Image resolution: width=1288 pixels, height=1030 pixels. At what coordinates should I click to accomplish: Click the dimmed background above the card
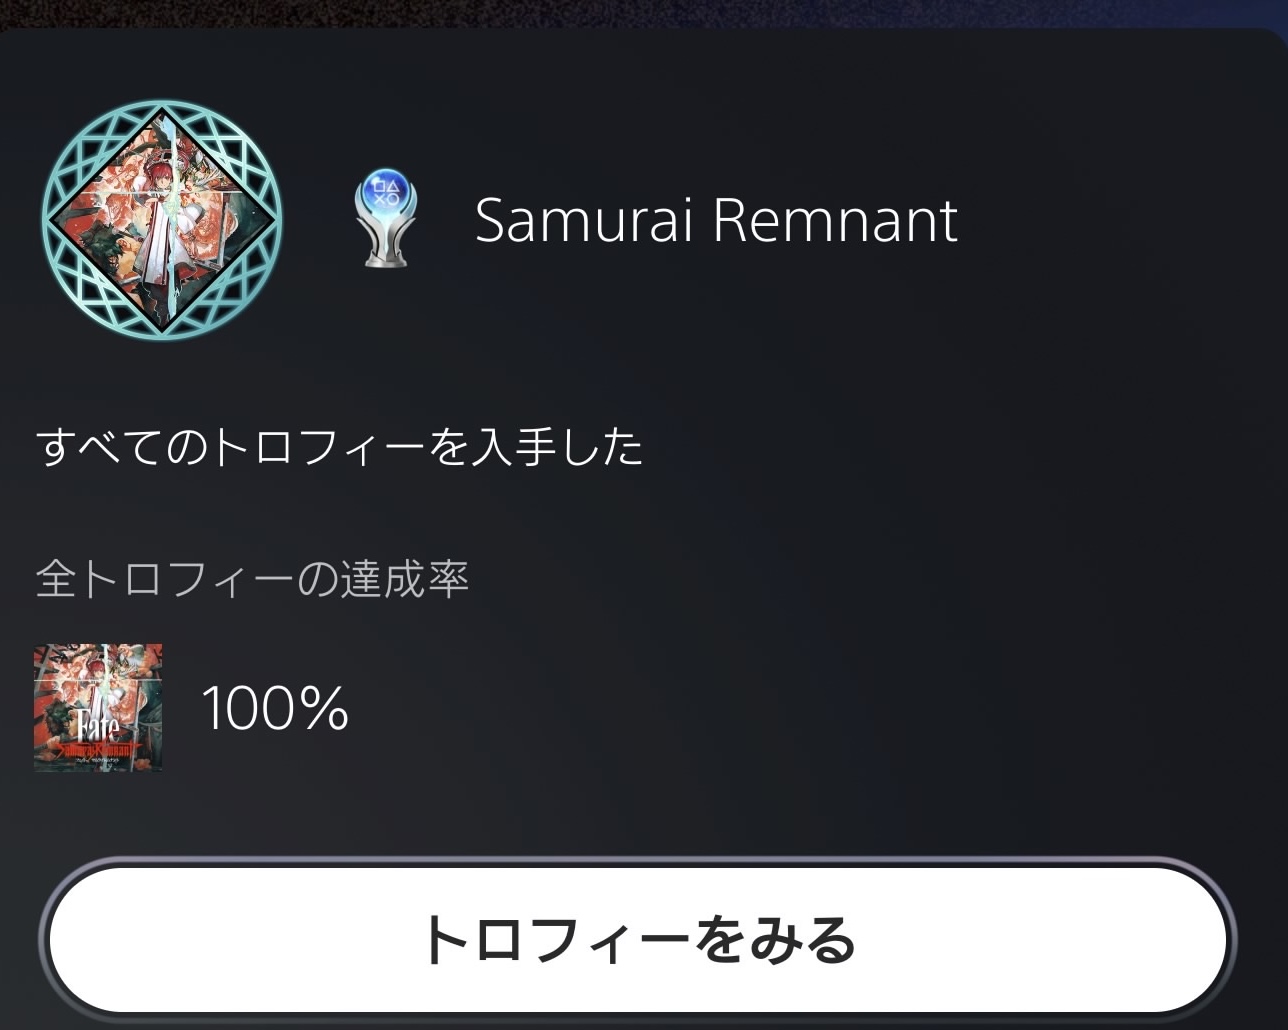click(x=644, y=14)
